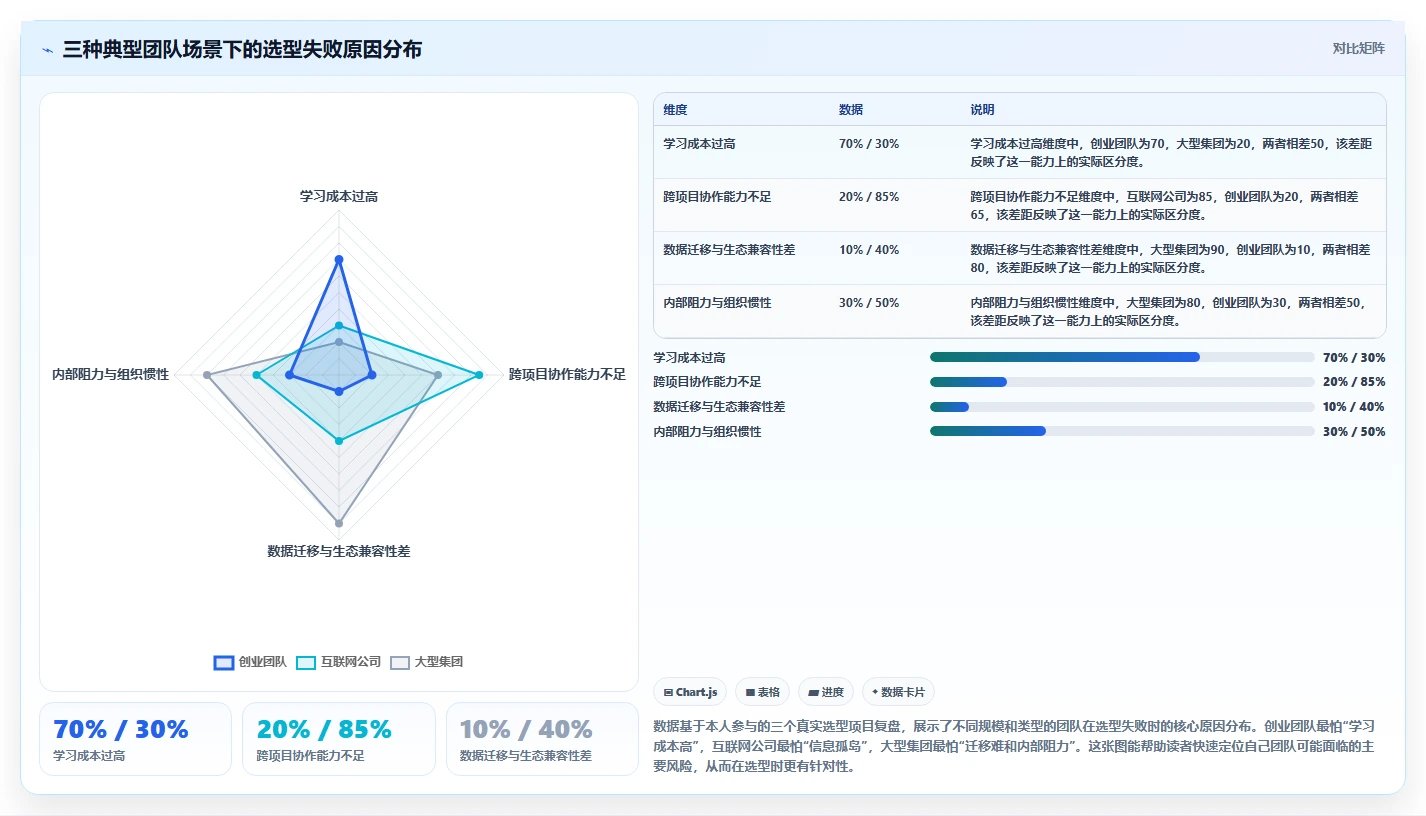Click 70% / 30% beside 学习成本过高 progress bar
Viewport: 1426px width, 816px height.
[1354, 358]
